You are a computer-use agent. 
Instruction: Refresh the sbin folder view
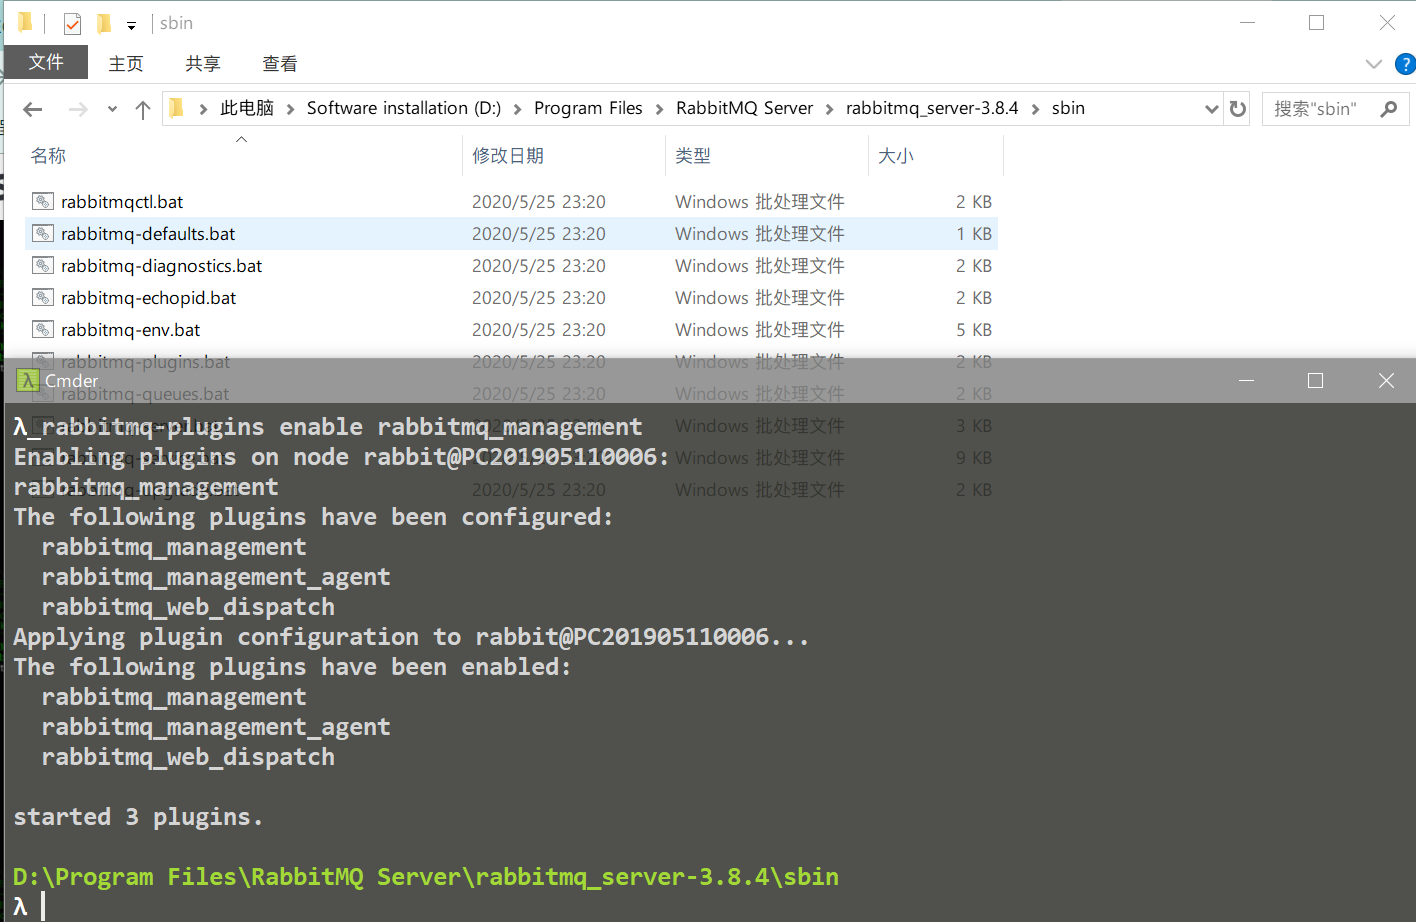[x=1238, y=109]
